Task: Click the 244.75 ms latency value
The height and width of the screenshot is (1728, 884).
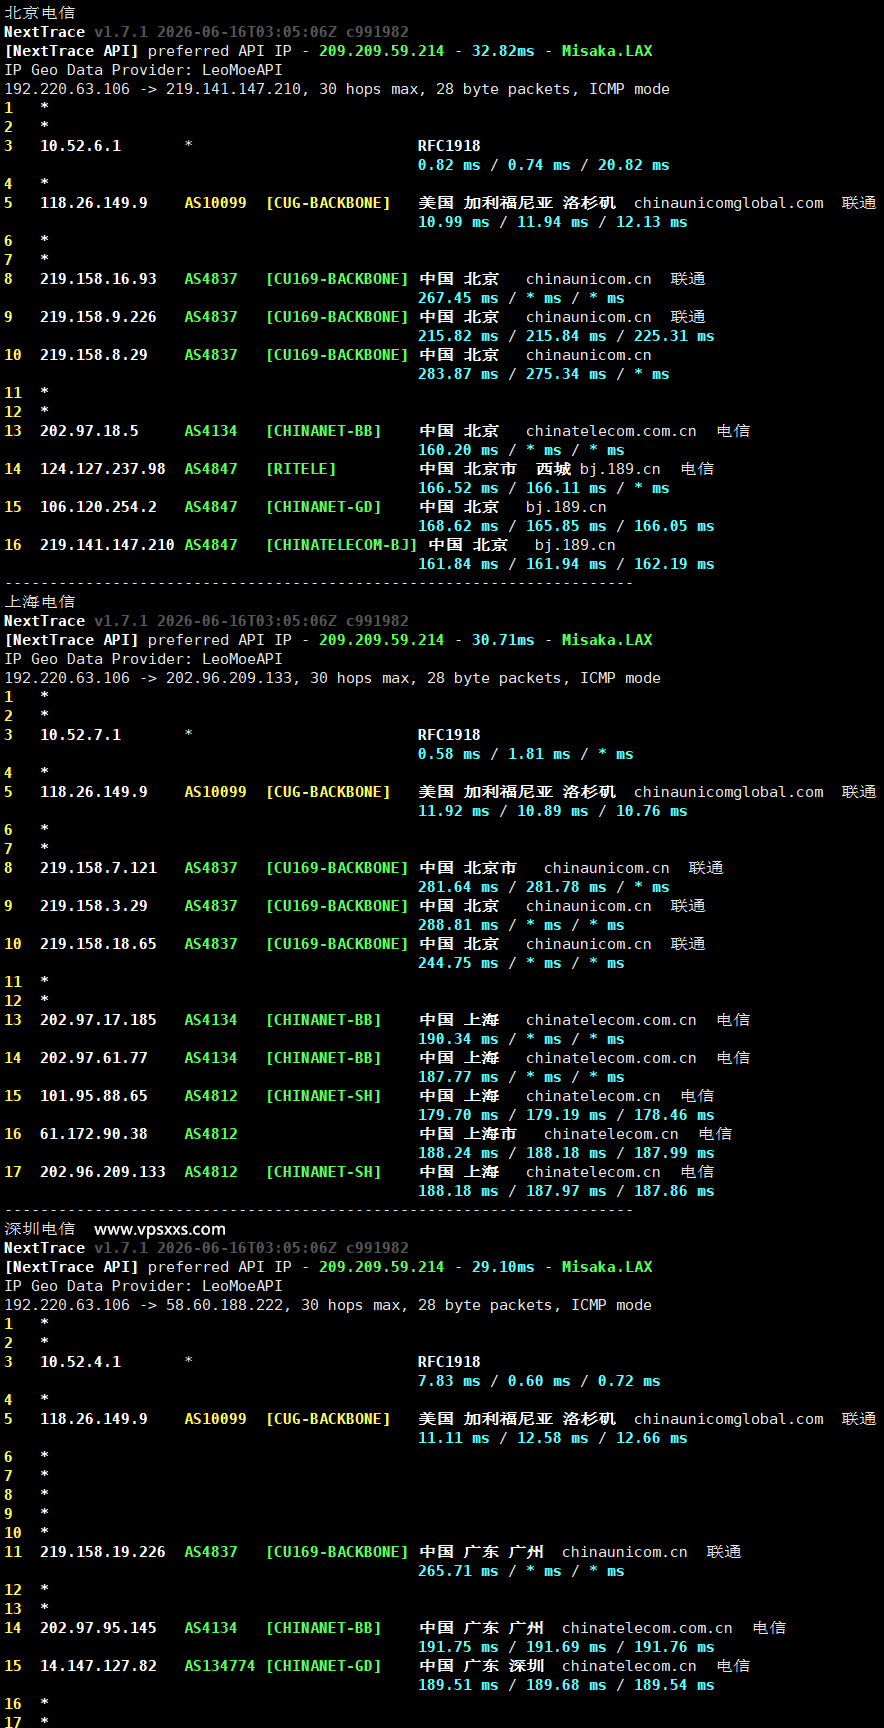Action: coord(458,963)
